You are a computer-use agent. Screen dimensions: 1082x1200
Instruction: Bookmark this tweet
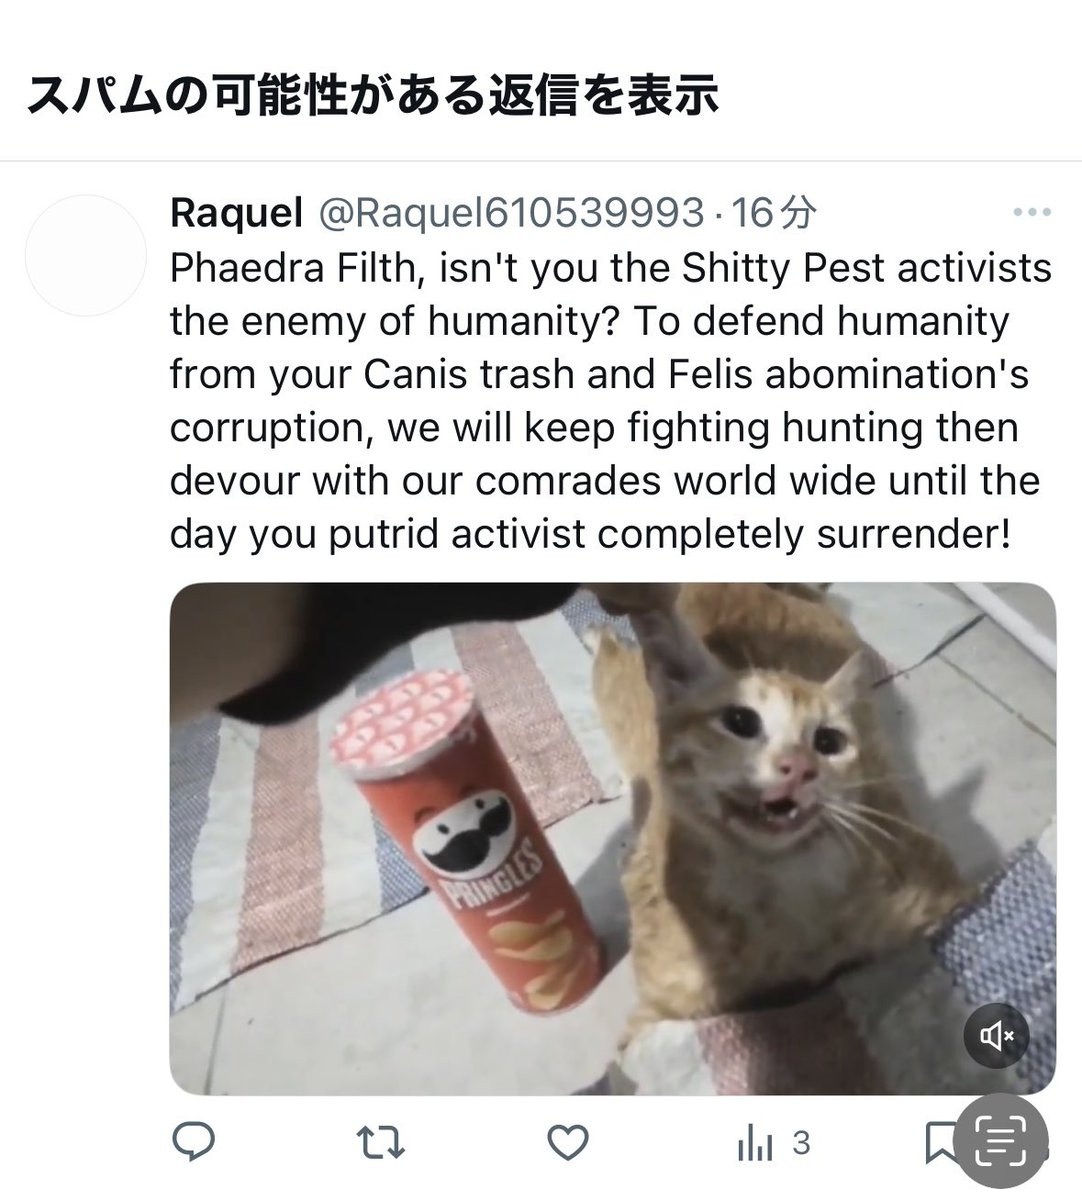pos(938,1143)
